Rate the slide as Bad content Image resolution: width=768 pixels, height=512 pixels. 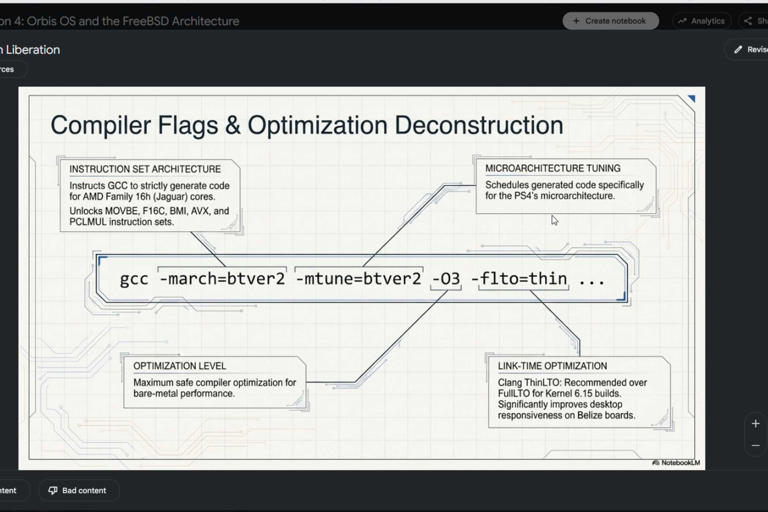[78, 490]
